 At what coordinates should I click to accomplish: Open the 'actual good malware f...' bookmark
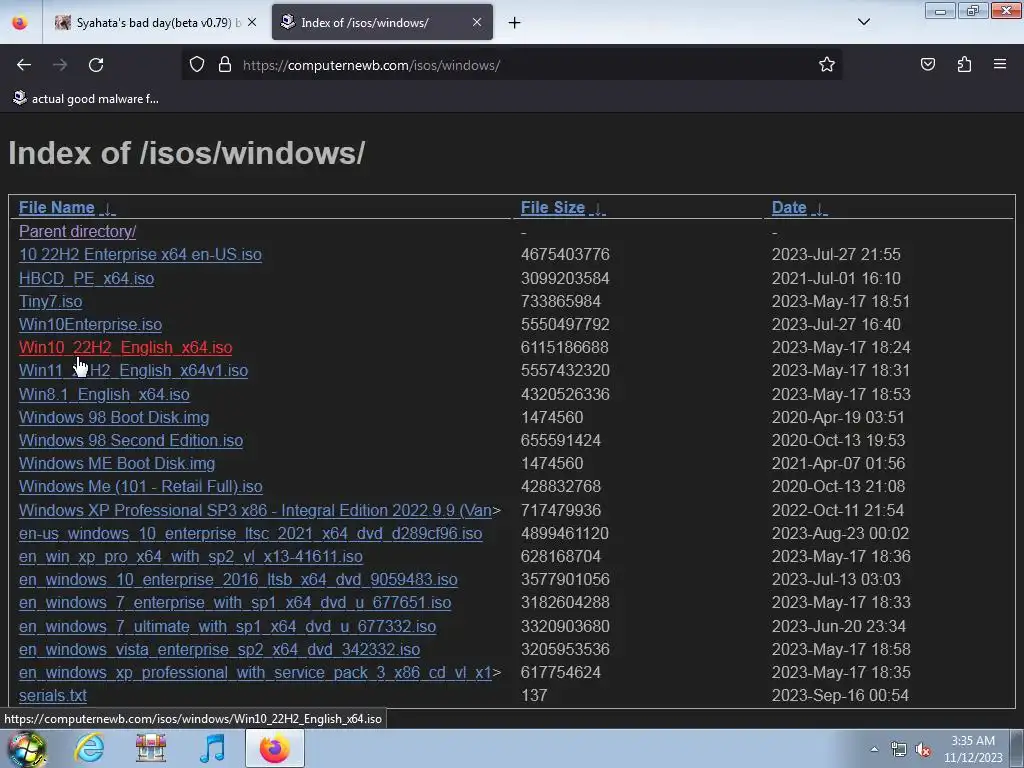point(86,99)
